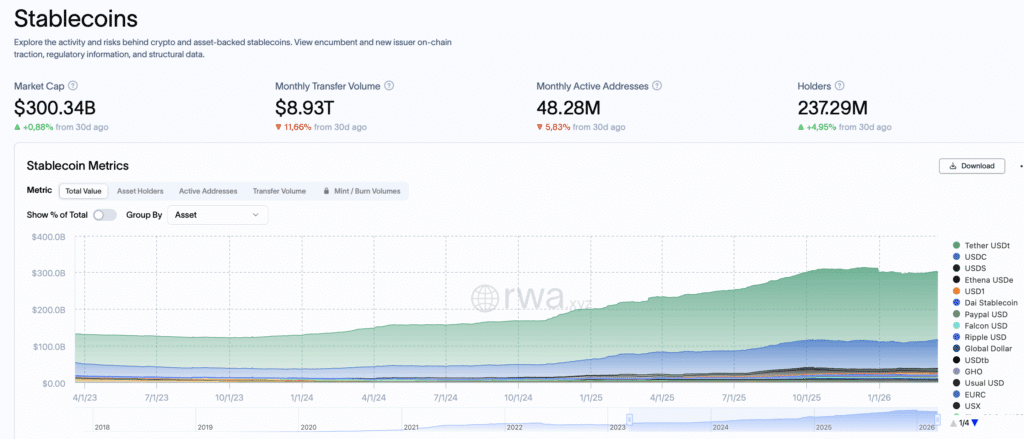Image resolution: width=1024 pixels, height=439 pixels.
Task: Click the Market Cap info icon
Action: tap(73, 86)
